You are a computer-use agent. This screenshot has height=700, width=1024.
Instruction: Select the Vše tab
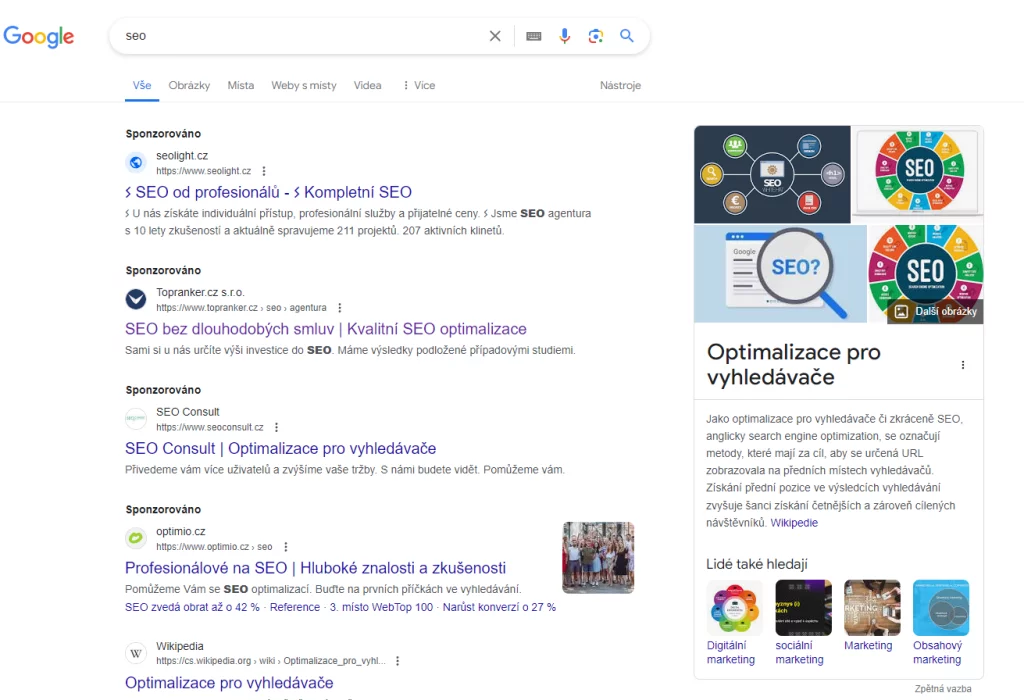[142, 86]
